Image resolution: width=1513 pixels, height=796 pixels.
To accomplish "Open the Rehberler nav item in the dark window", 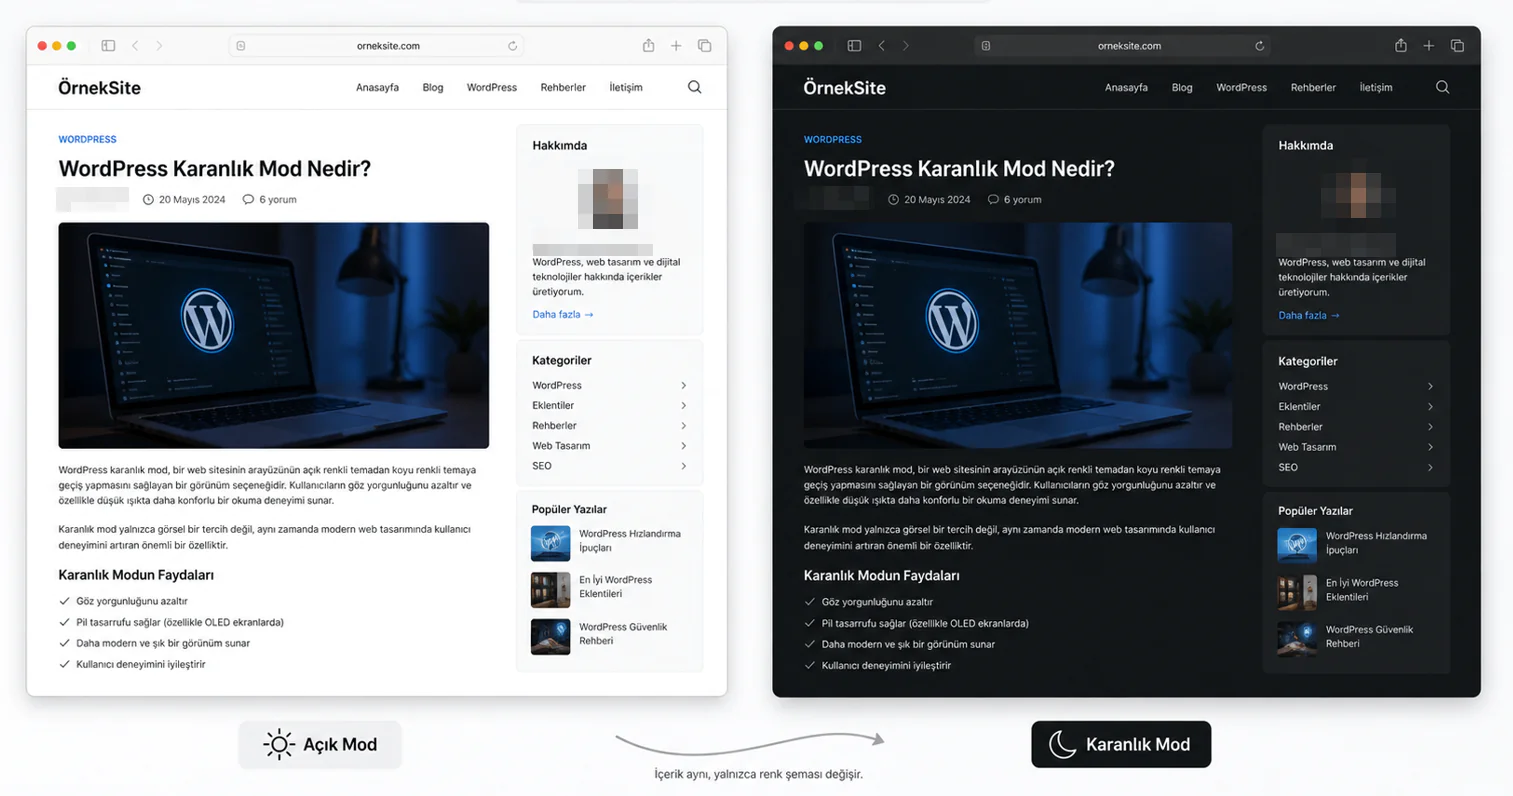I will tap(1313, 87).
